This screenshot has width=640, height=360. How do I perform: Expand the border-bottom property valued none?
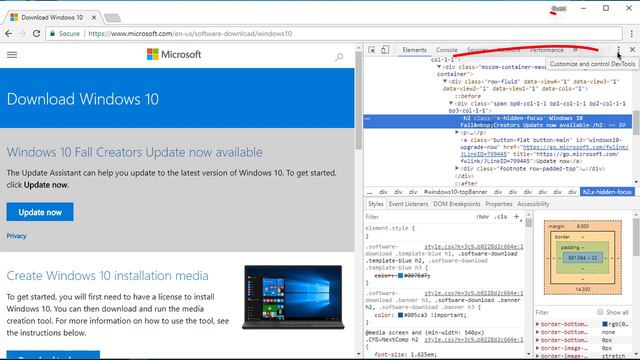click(538, 332)
